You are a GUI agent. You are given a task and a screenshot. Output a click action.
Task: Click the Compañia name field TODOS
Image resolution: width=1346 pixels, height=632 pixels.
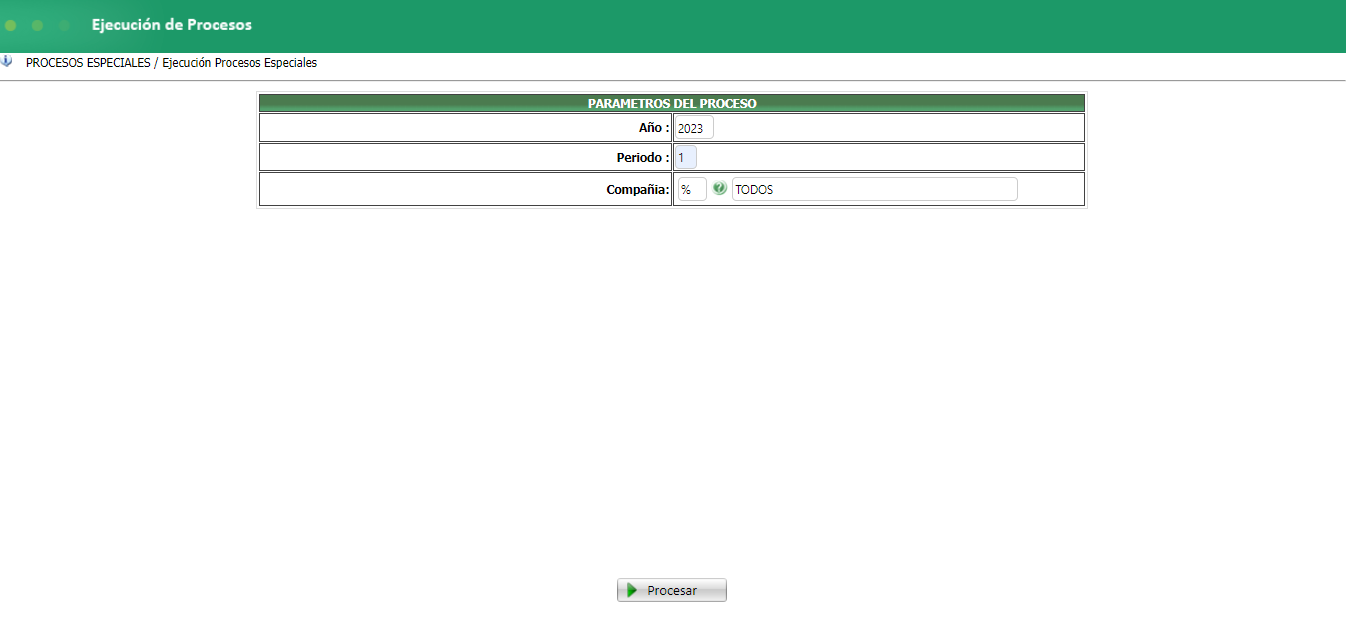(874, 189)
